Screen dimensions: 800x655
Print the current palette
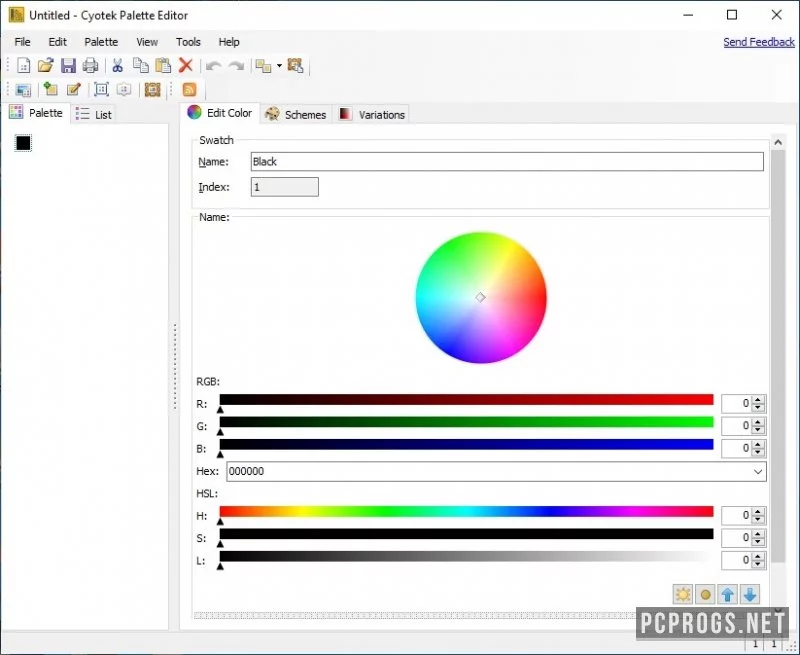point(90,65)
